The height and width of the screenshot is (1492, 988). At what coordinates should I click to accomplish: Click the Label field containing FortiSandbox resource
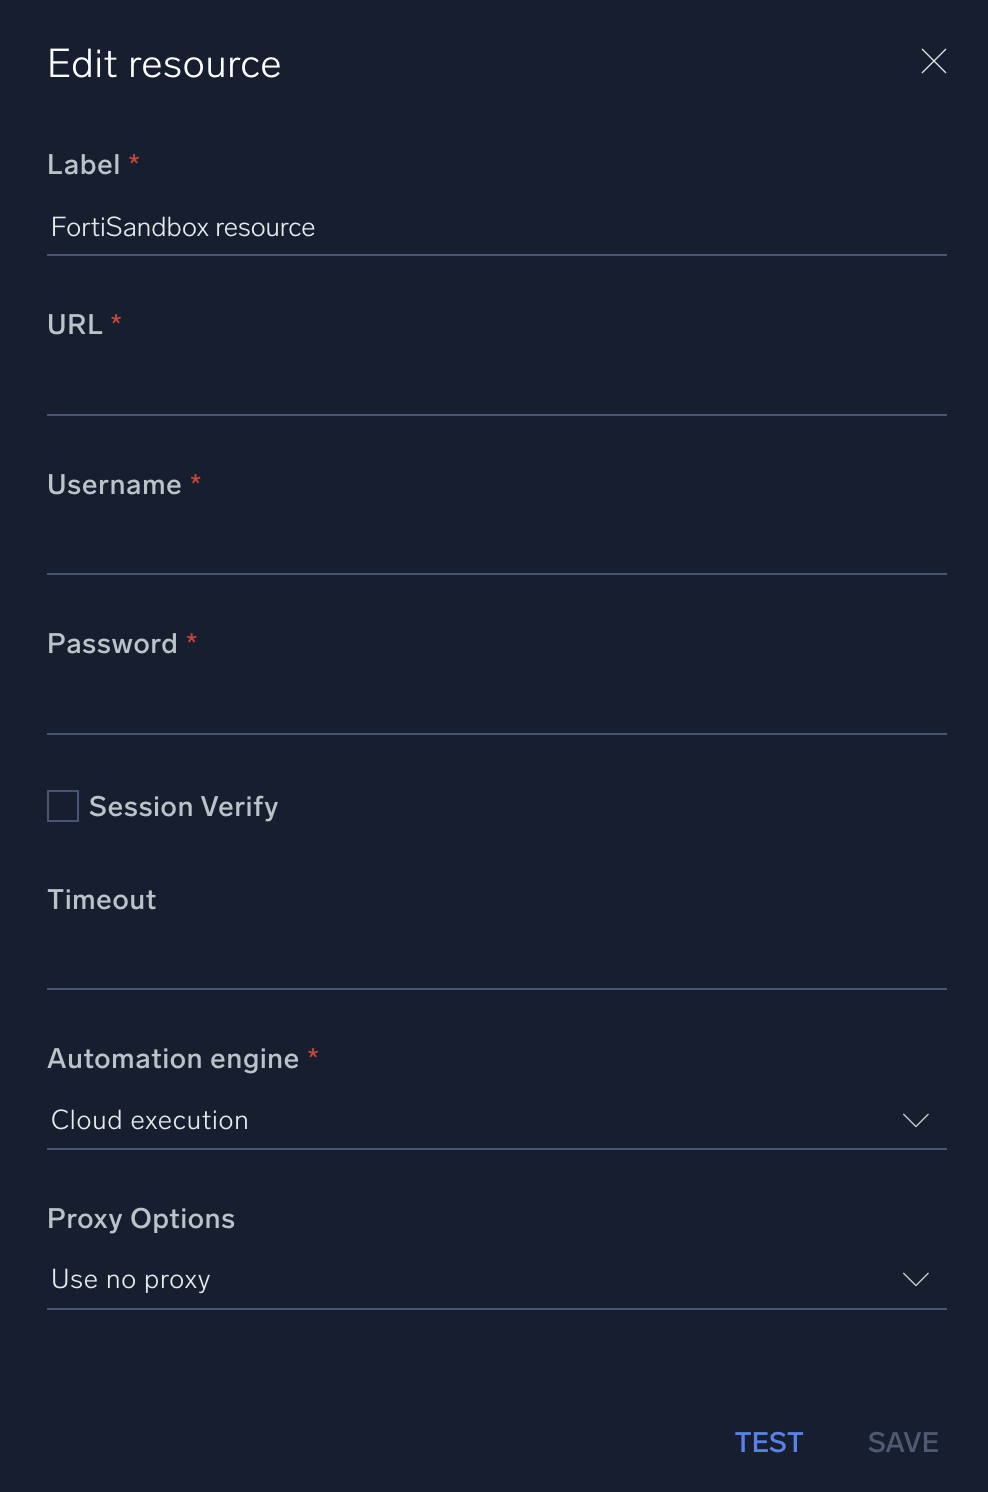click(496, 228)
